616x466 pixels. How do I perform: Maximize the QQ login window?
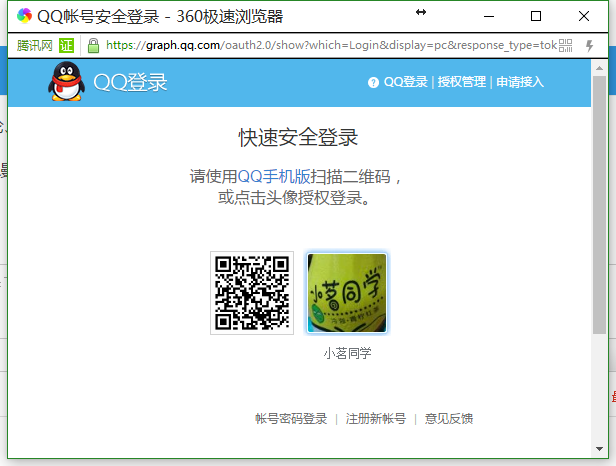(536, 17)
